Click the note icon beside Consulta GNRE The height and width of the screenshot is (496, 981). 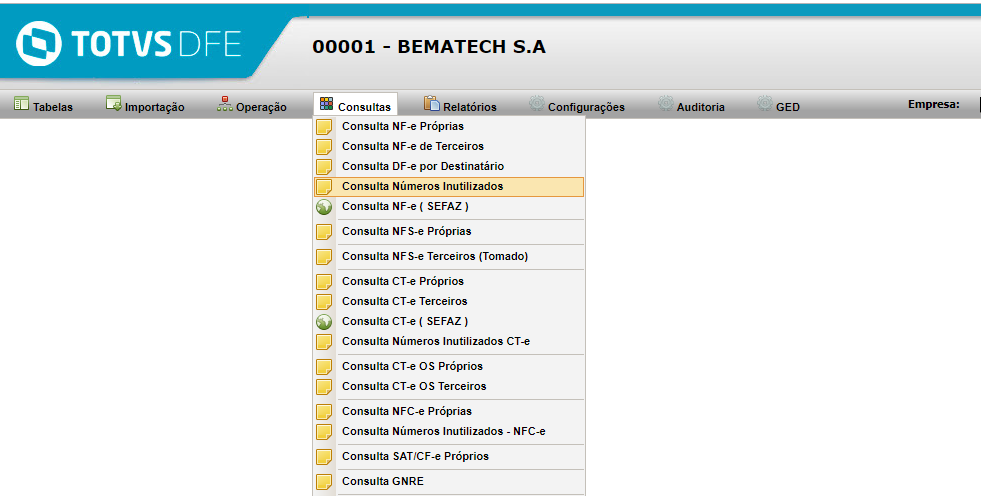tap(324, 482)
